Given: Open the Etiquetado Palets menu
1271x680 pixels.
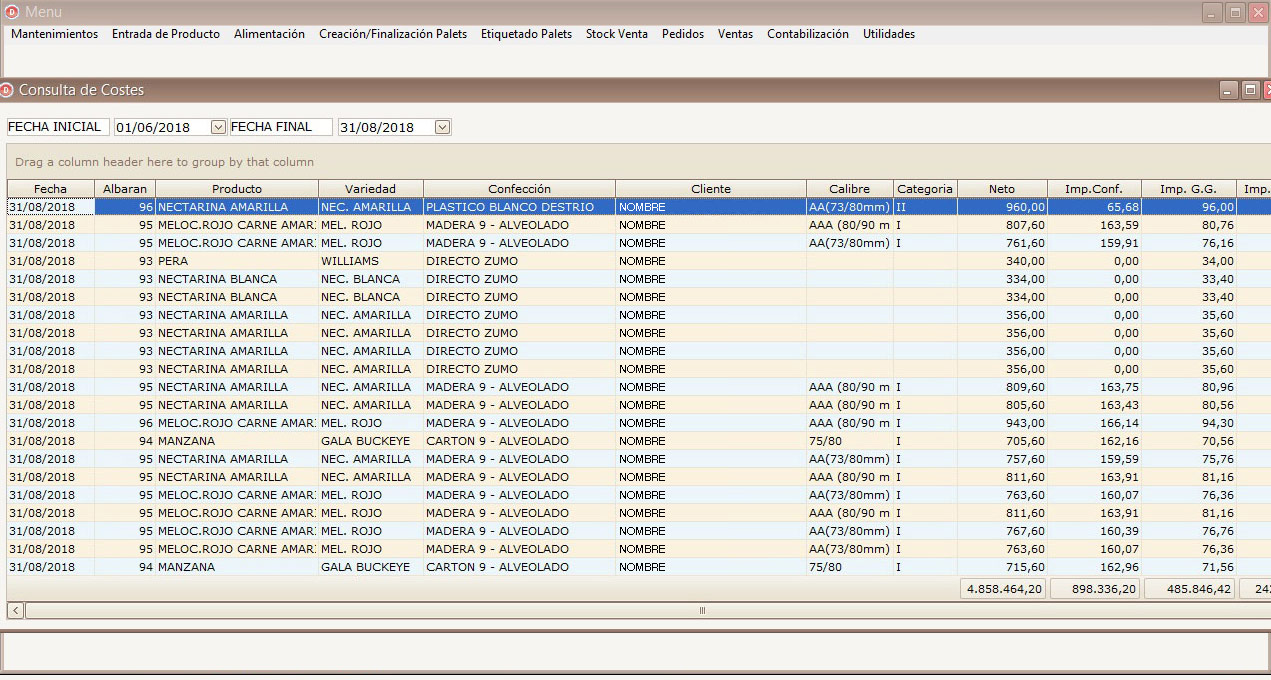Looking at the screenshot, I should 526,34.
